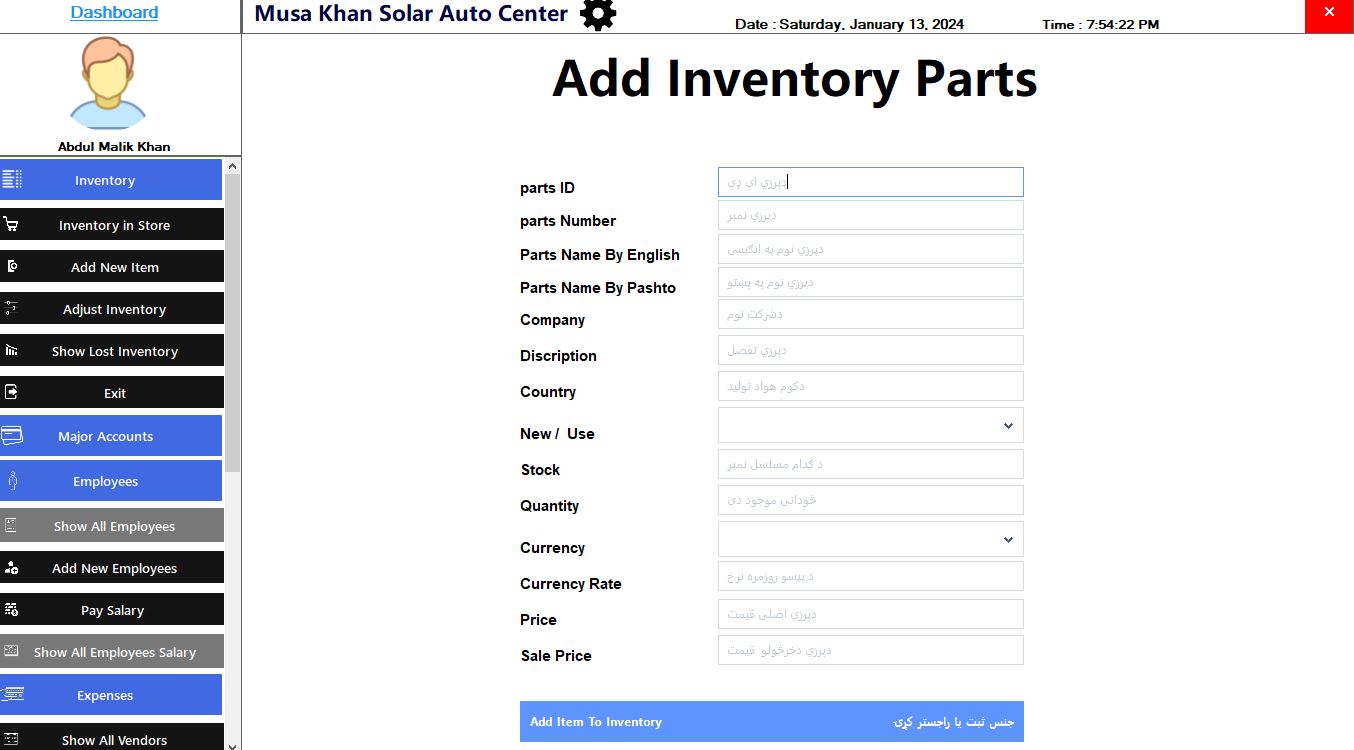Click the parts Number input field

[870, 216]
